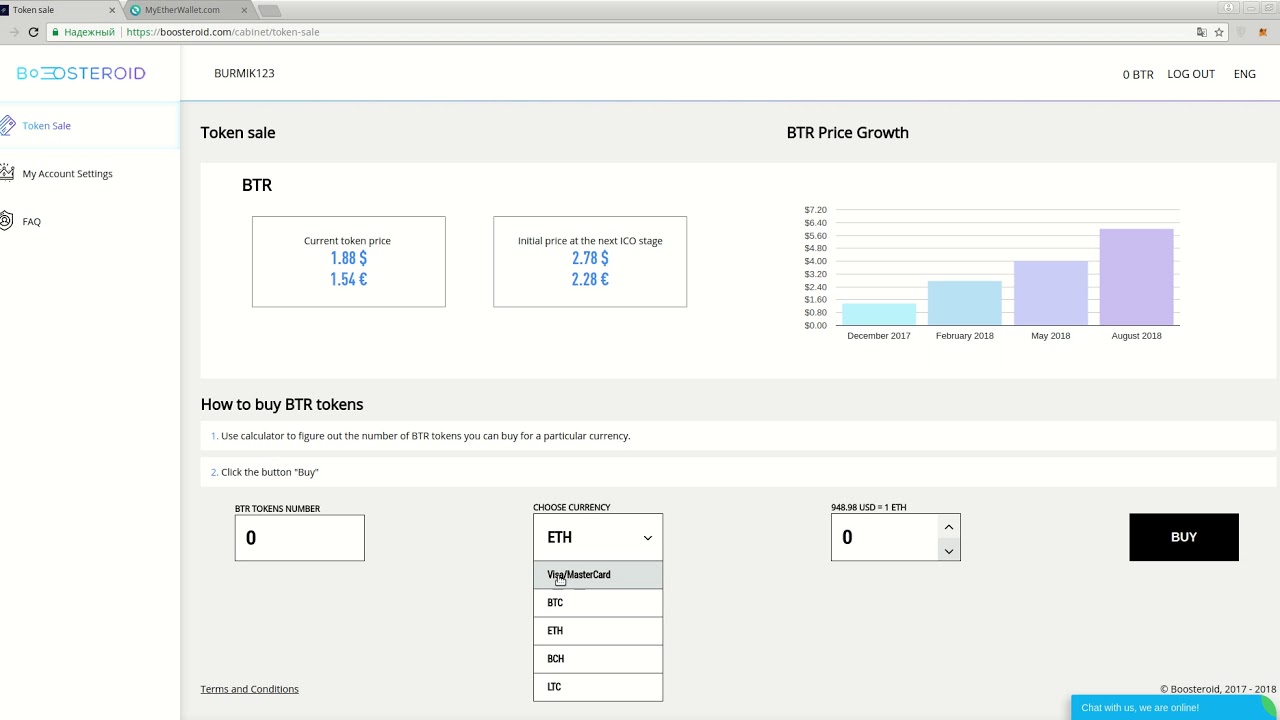Click the Boosteroid logo

(81, 73)
